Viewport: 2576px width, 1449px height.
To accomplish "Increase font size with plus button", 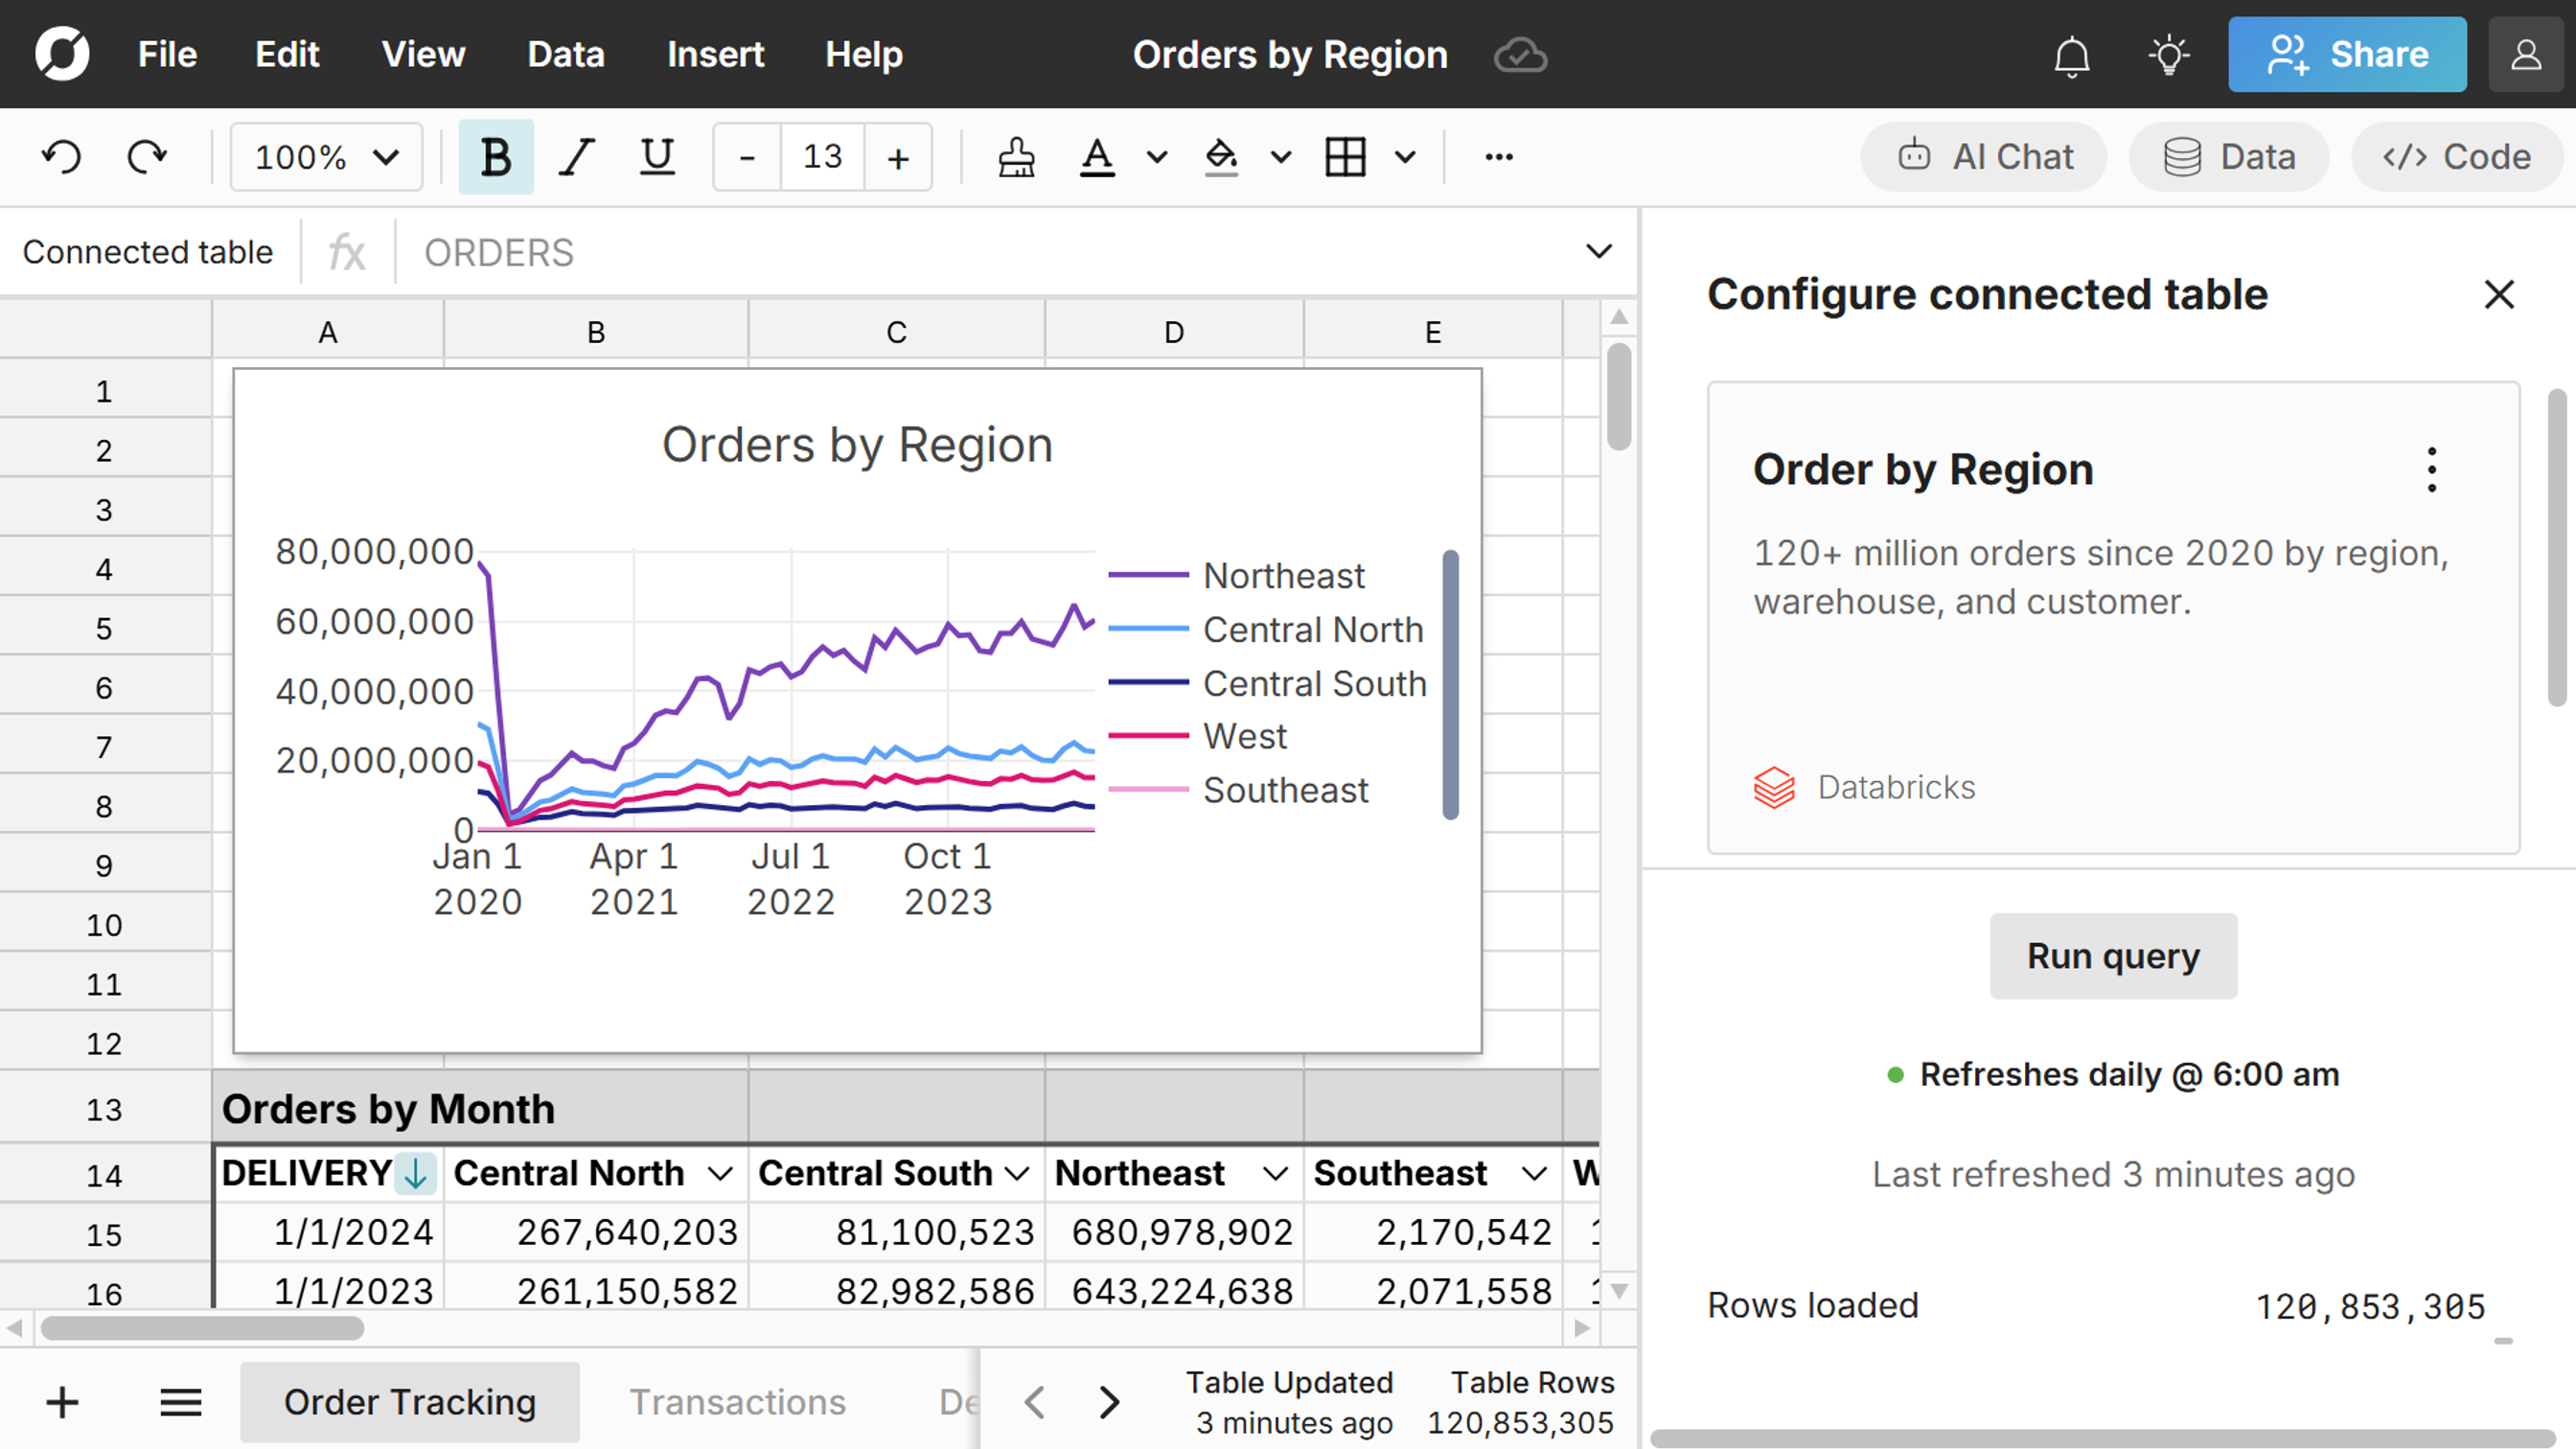I will click(898, 157).
